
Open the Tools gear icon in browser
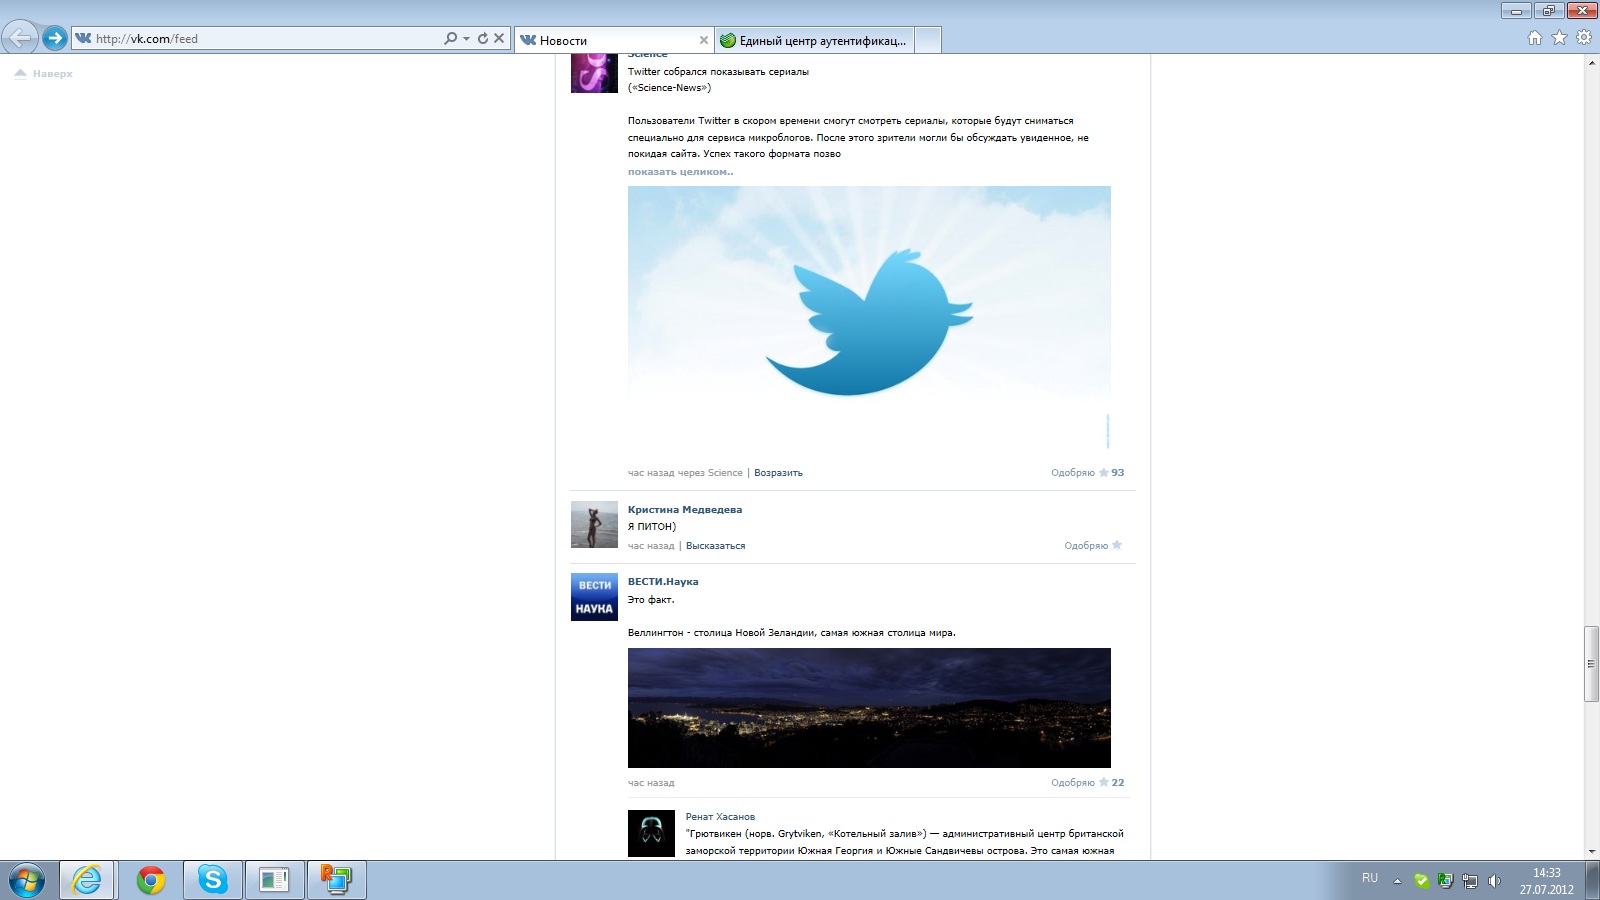(x=1584, y=38)
